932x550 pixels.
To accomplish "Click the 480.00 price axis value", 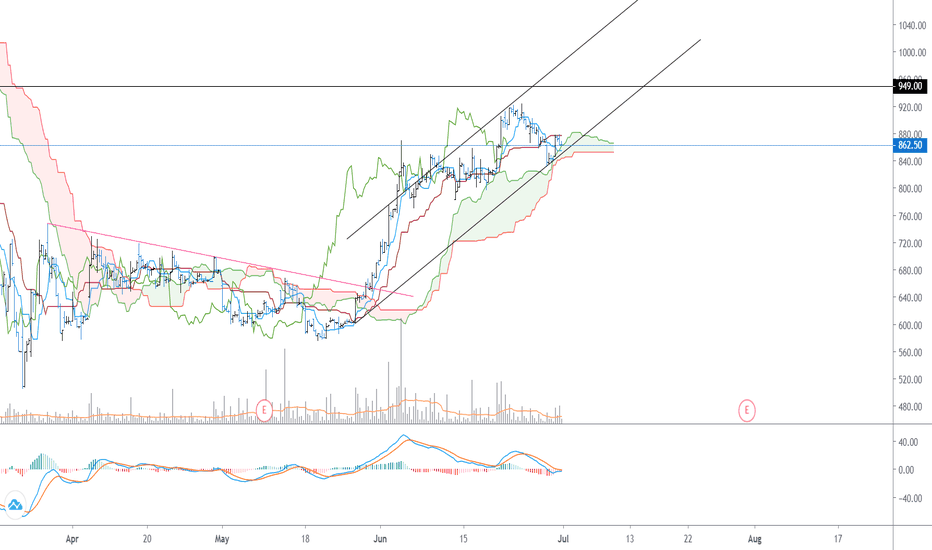I will [912, 407].
